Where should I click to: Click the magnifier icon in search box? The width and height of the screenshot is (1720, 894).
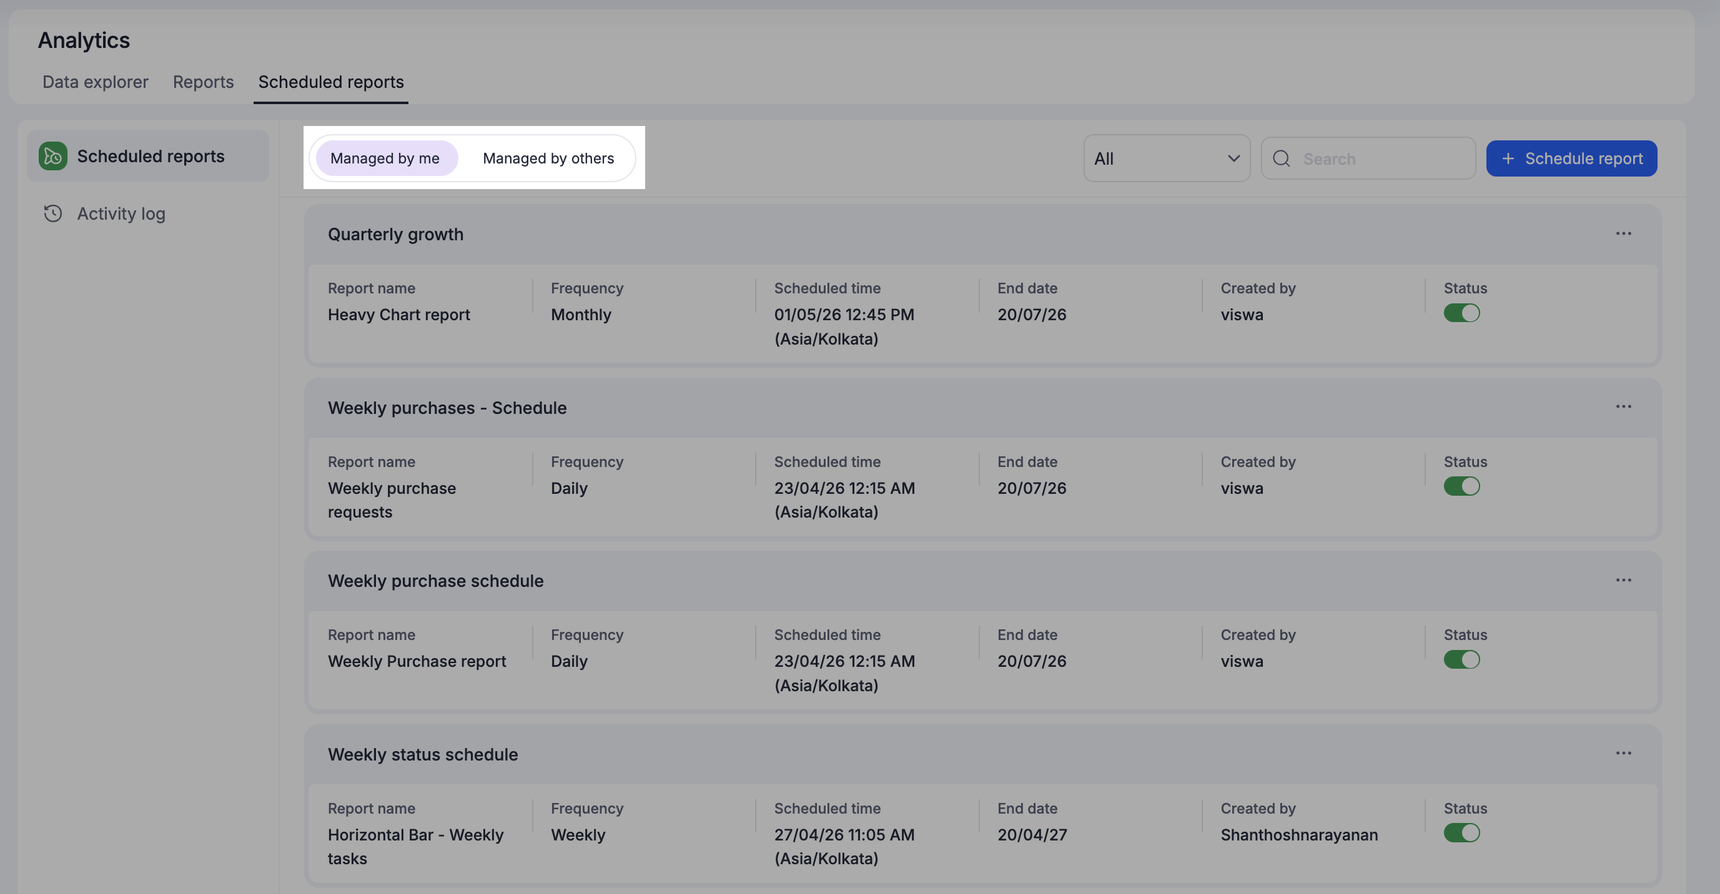pyautogui.click(x=1281, y=159)
